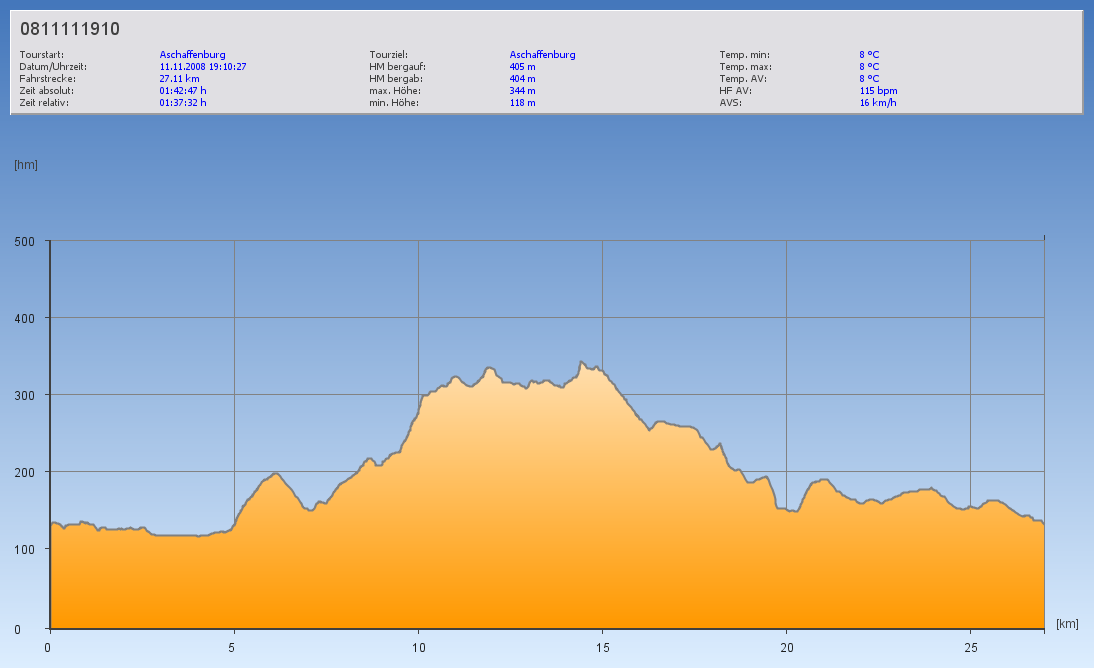The width and height of the screenshot is (1094, 668).
Task: Click the Tourziel value Aschaffenburg
Action: click(x=542, y=55)
